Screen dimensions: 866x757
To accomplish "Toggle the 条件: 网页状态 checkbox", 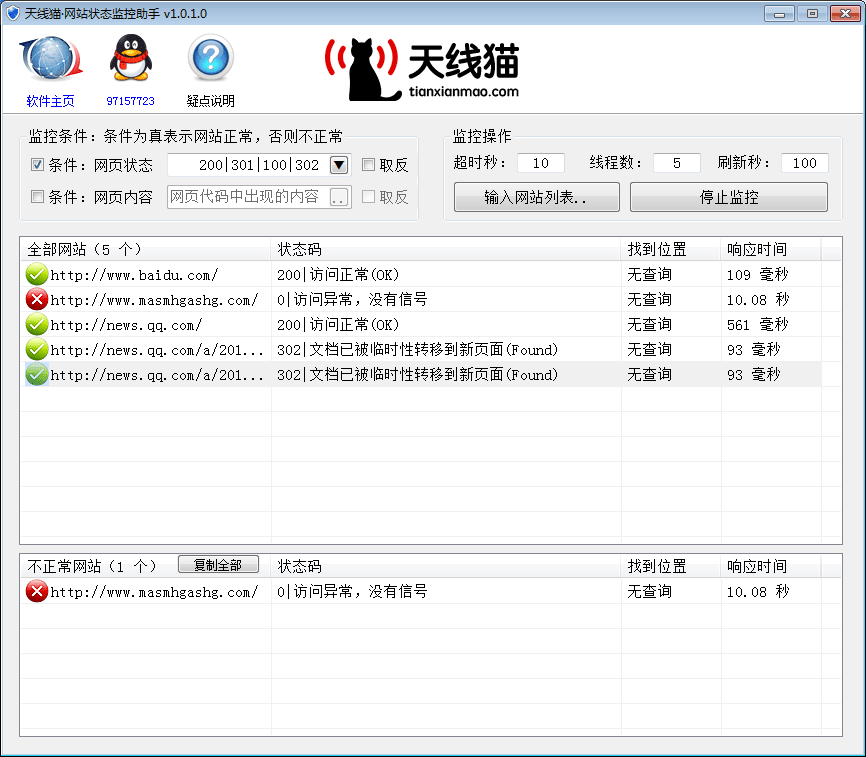I will point(38,165).
